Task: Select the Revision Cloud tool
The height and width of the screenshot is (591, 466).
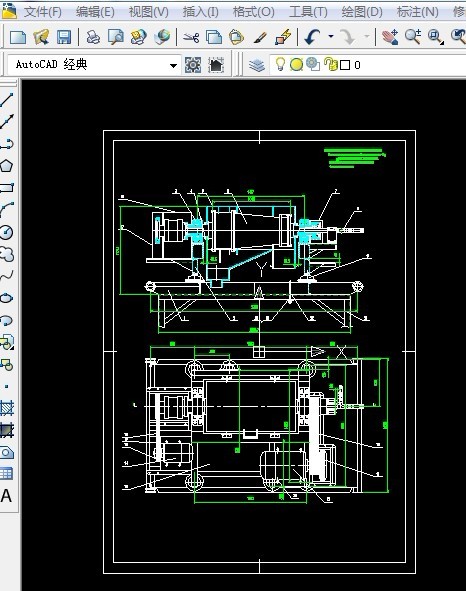Action: tap(7, 254)
